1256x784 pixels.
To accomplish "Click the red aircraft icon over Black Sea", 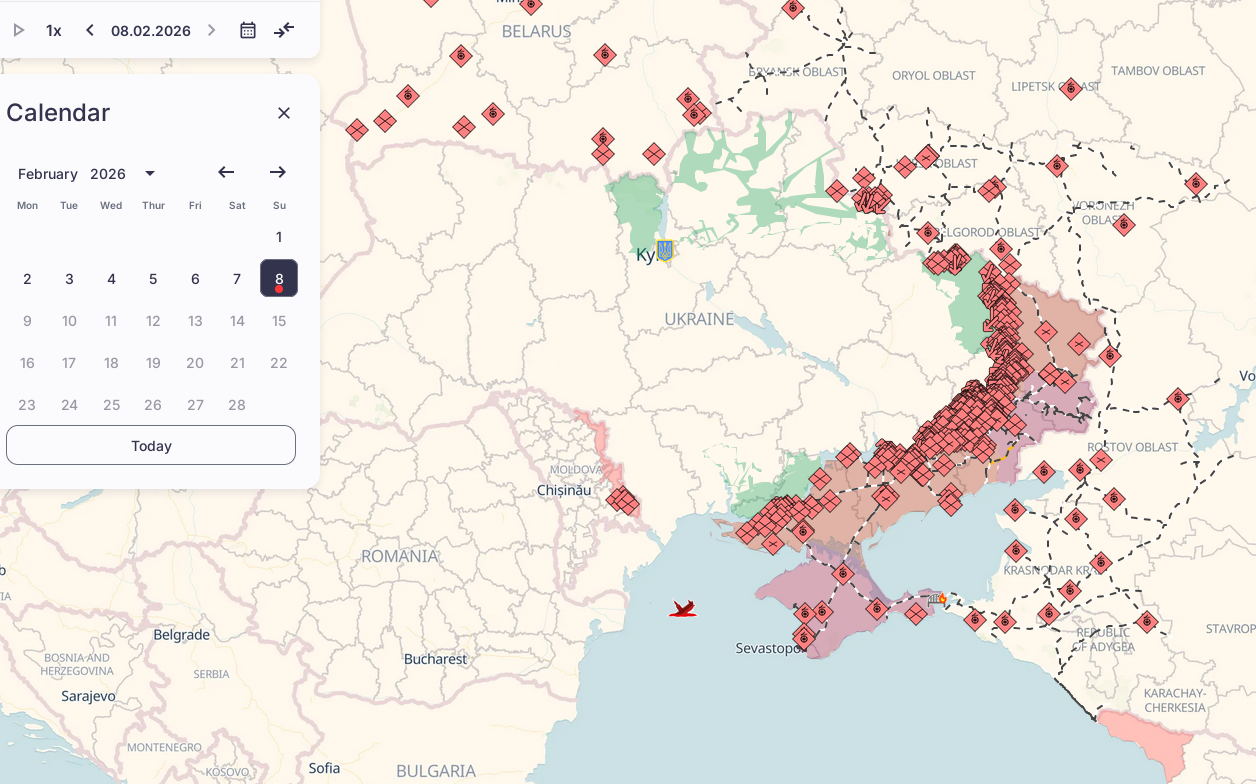I will [x=683, y=609].
